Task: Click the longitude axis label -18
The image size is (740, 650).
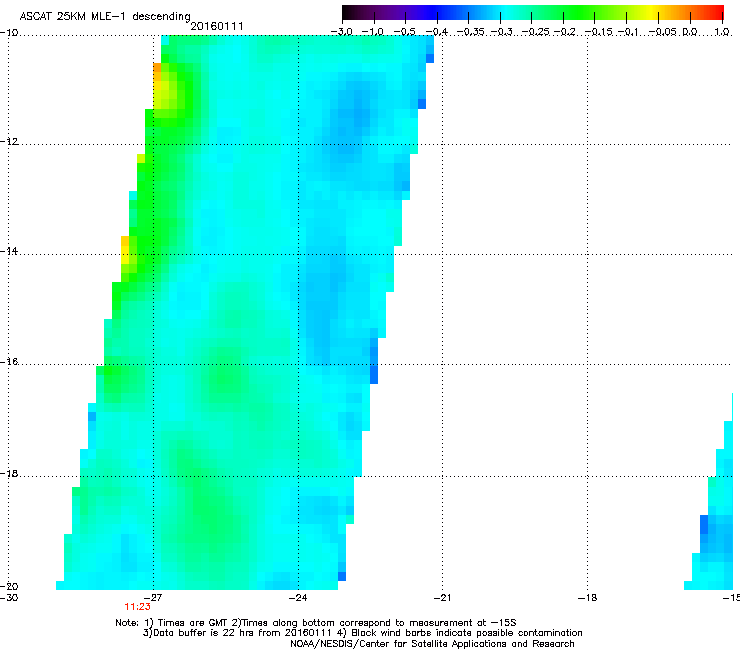Action: 587,597
